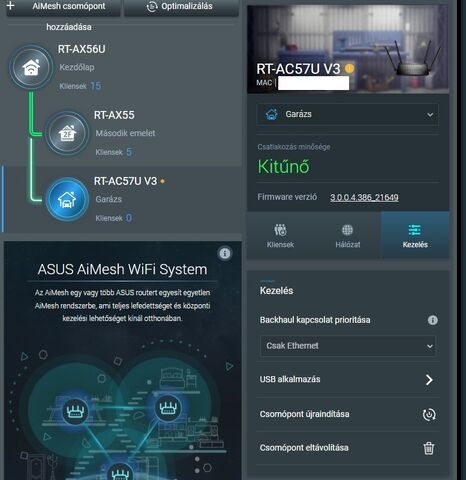Expand USB alkalmazás with the chevron
The image size is (466, 480).
point(429,379)
